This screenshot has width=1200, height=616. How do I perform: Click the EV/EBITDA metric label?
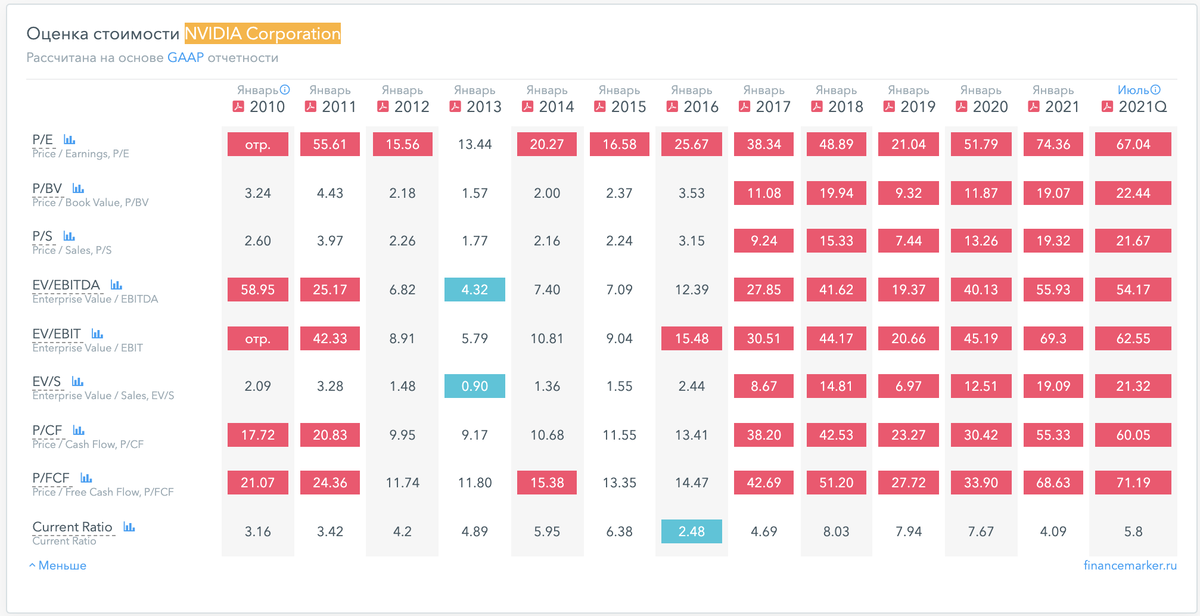pos(68,285)
